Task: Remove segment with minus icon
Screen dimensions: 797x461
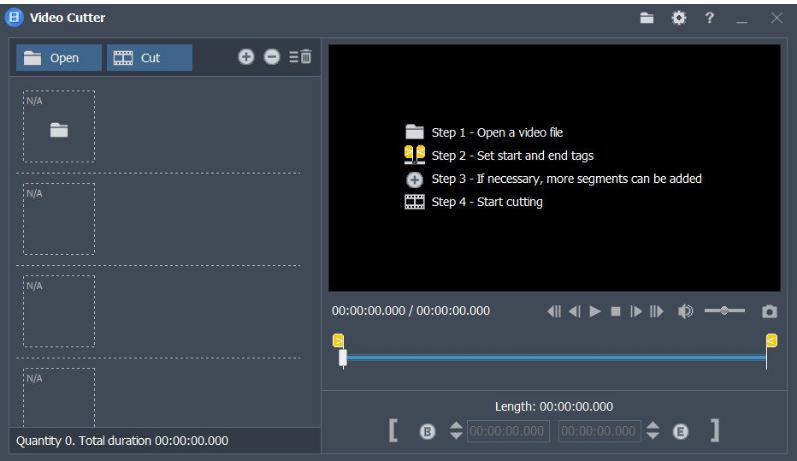Action: tap(272, 57)
